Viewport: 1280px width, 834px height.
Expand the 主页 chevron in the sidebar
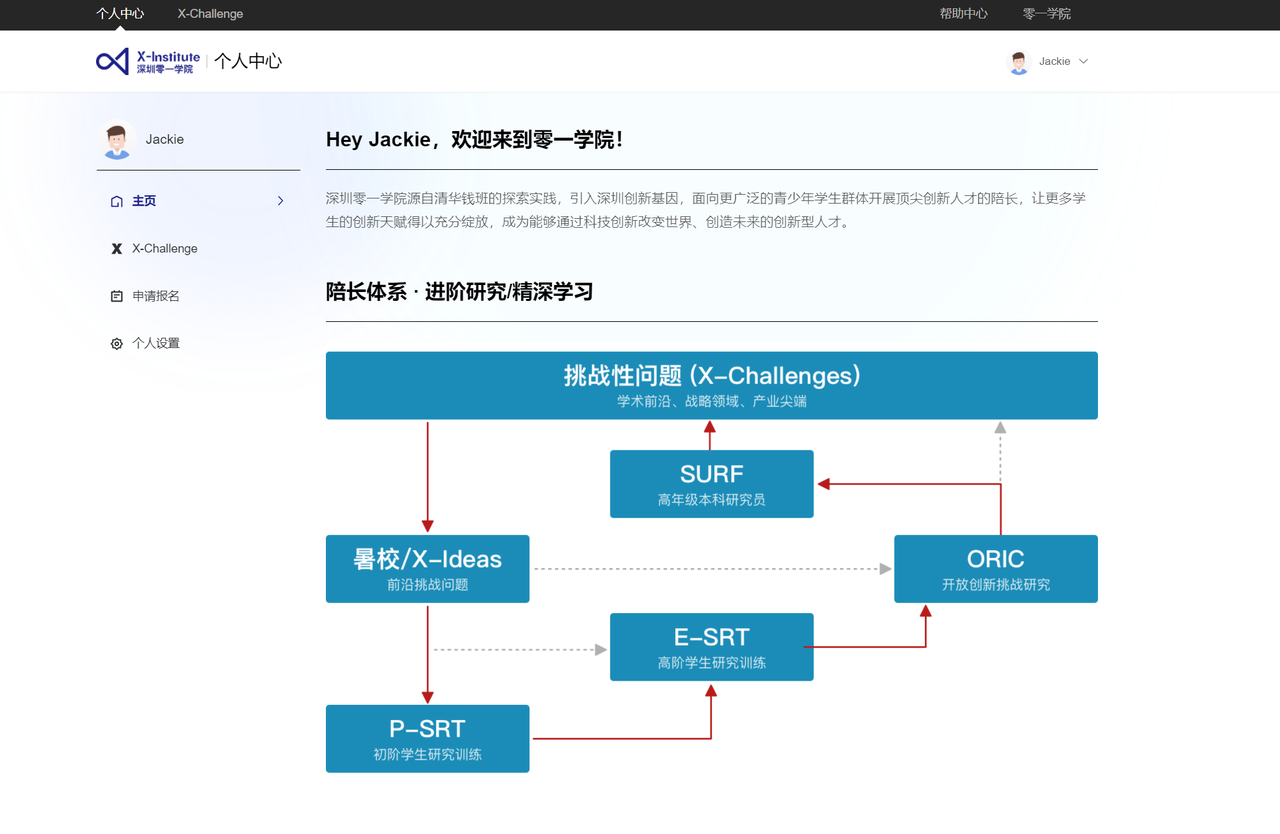click(x=280, y=201)
